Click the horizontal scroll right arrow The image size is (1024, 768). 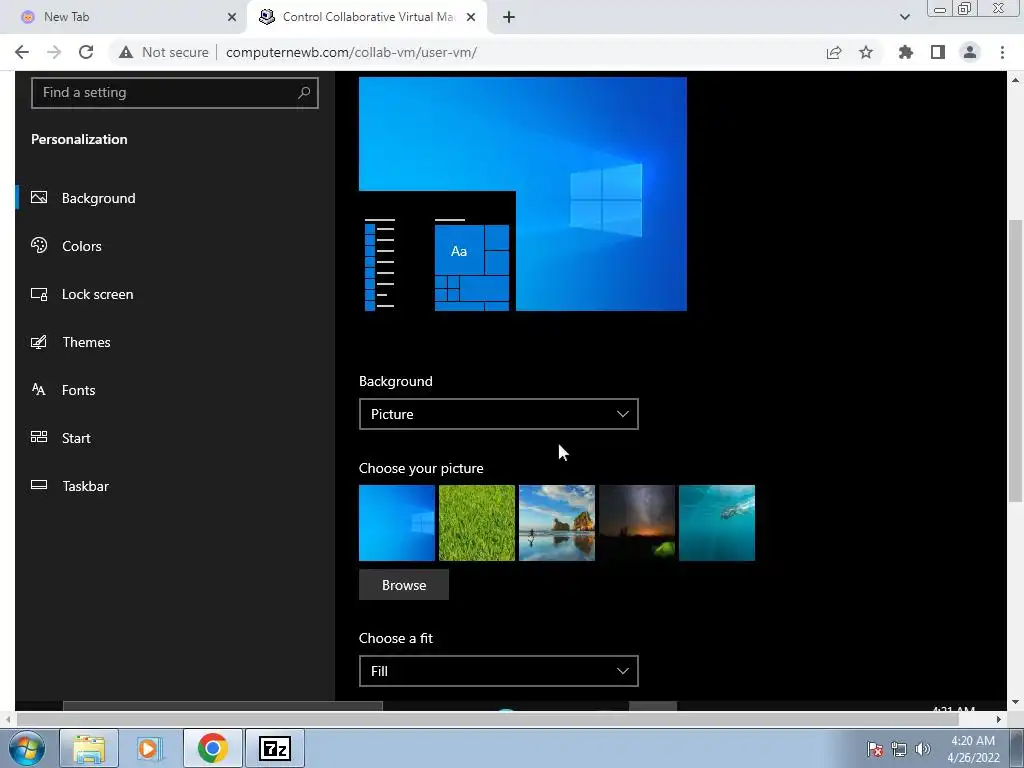[999, 719]
